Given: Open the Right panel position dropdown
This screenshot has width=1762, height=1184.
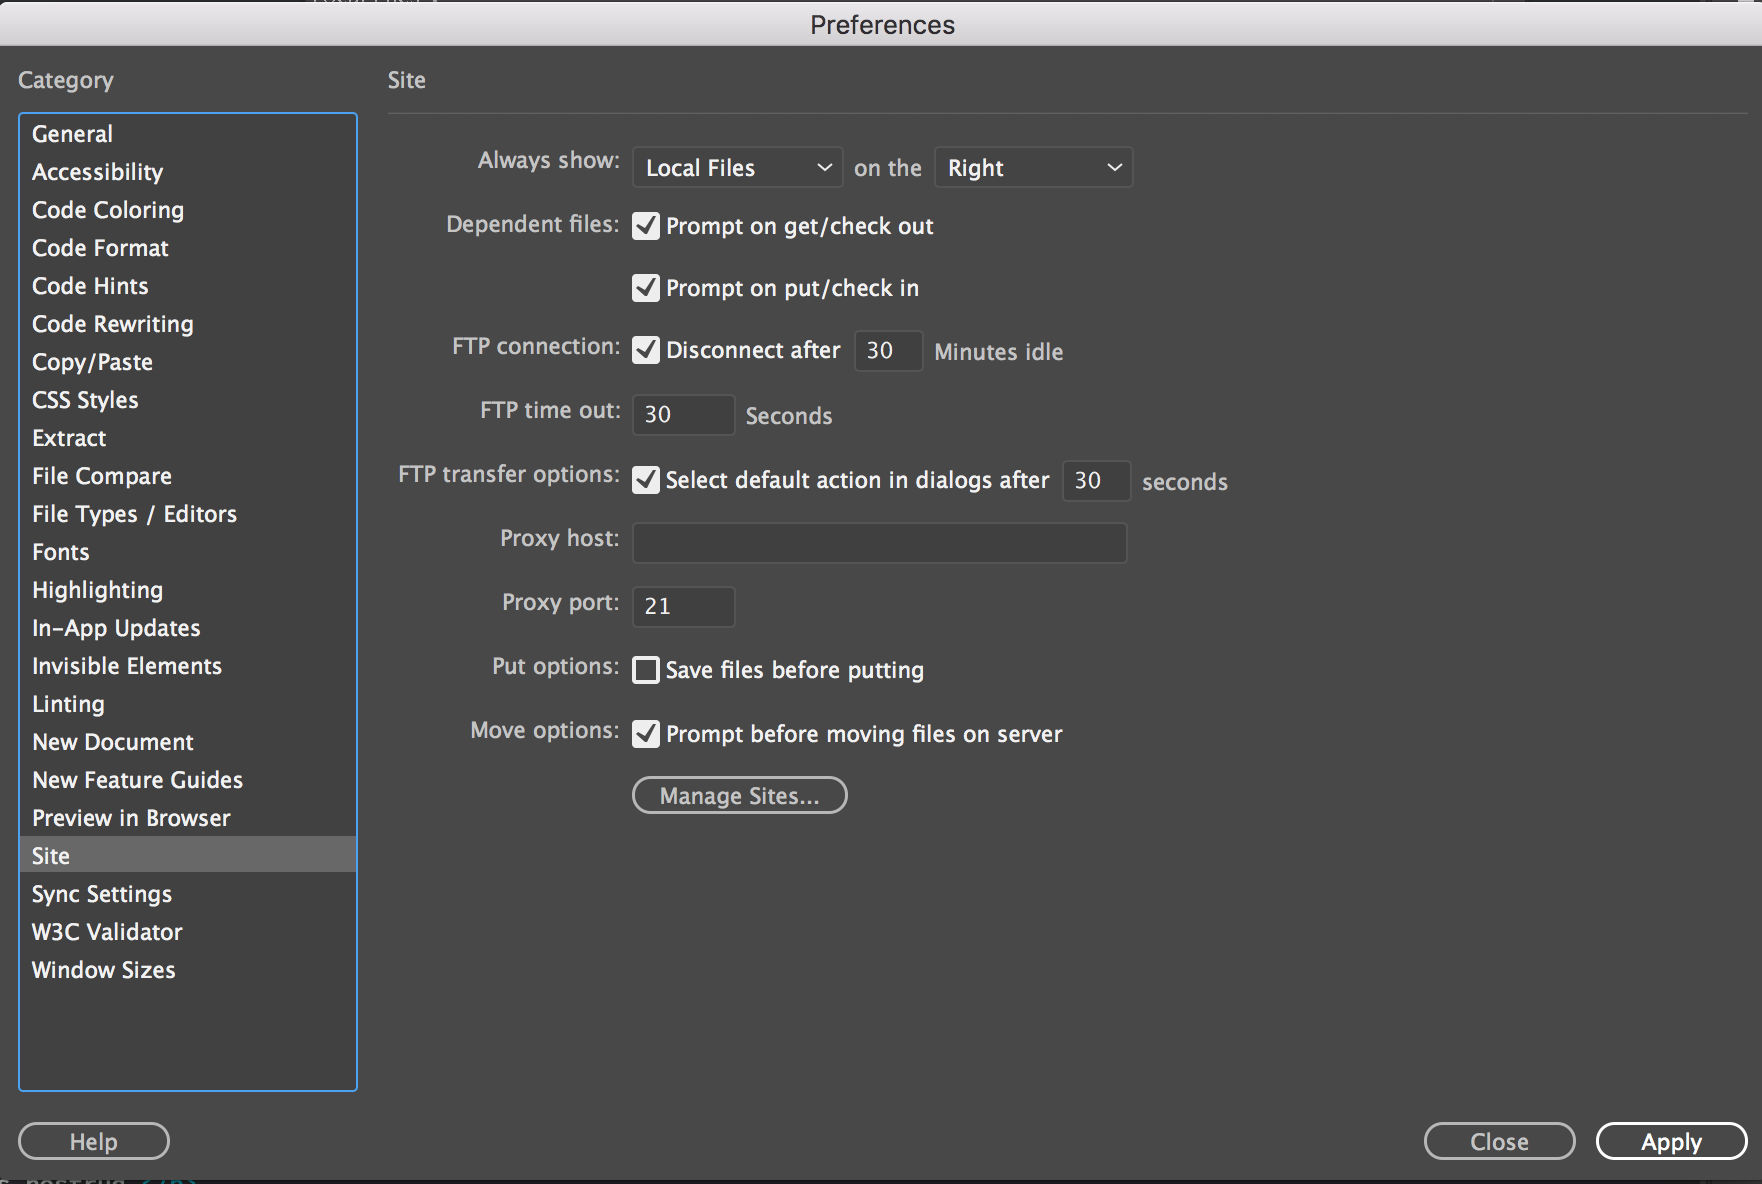Looking at the screenshot, I should coord(1033,167).
